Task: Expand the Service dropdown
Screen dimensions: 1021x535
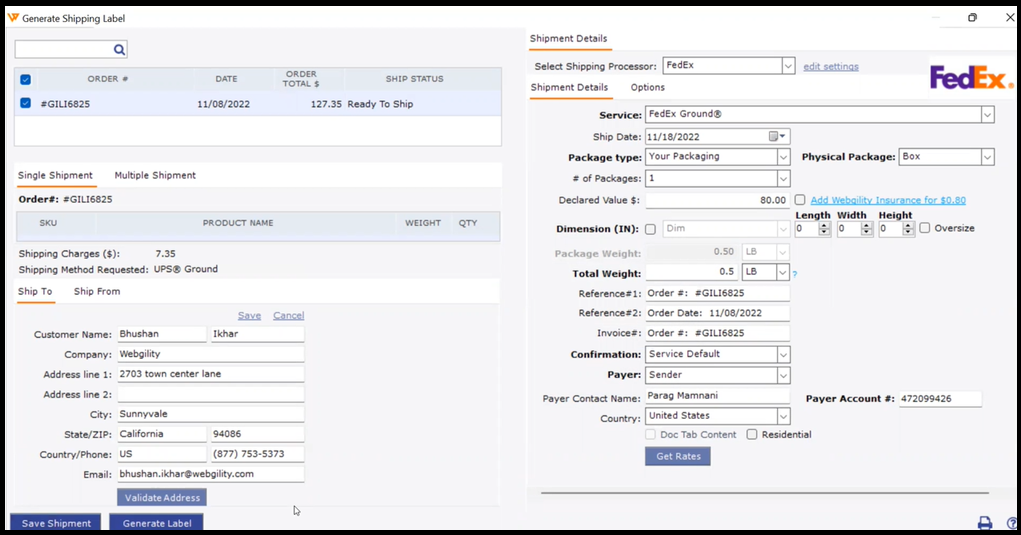Action: [x=987, y=116]
